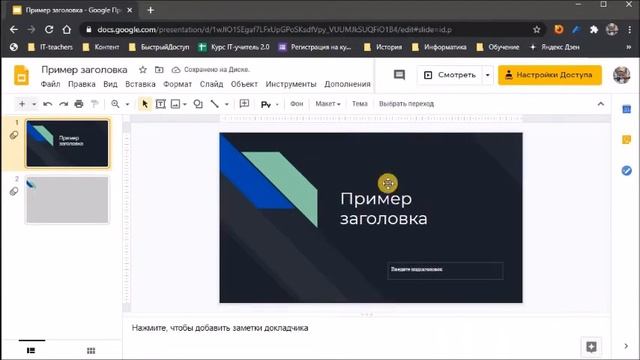Click the Смотреть present button

[449, 75]
